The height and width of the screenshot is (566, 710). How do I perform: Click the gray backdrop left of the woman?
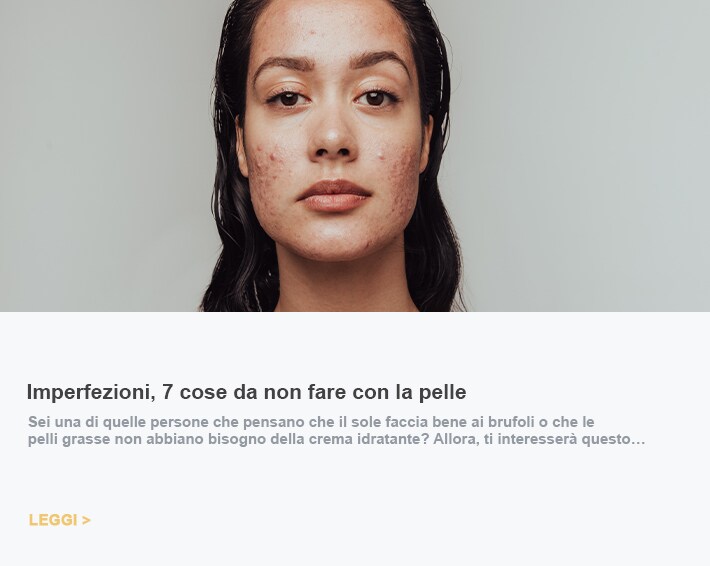coord(102,154)
